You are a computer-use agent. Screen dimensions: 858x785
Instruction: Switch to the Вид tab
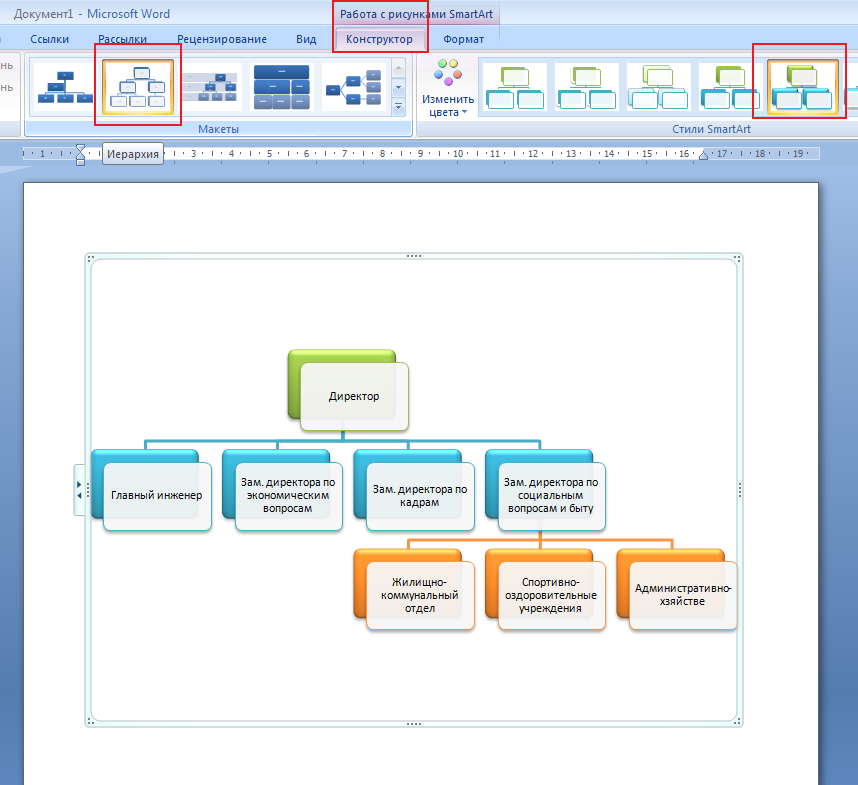pyautogui.click(x=306, y=39)
